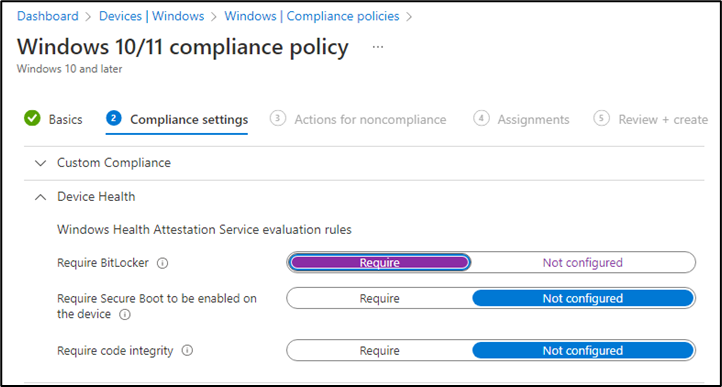Set Secure Boot to Require
This screenshot has height=387, width=722.
[x=379, y=299]
